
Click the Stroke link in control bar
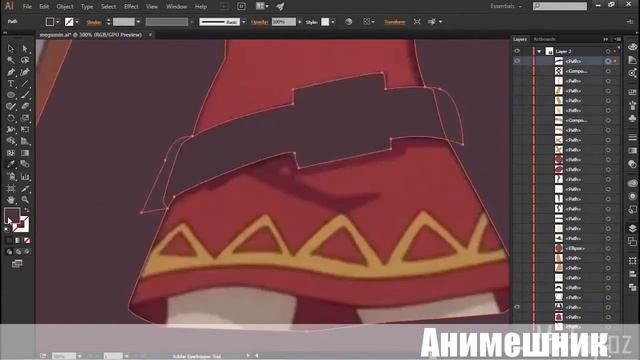pyautogui.click(x=94, y=22)
